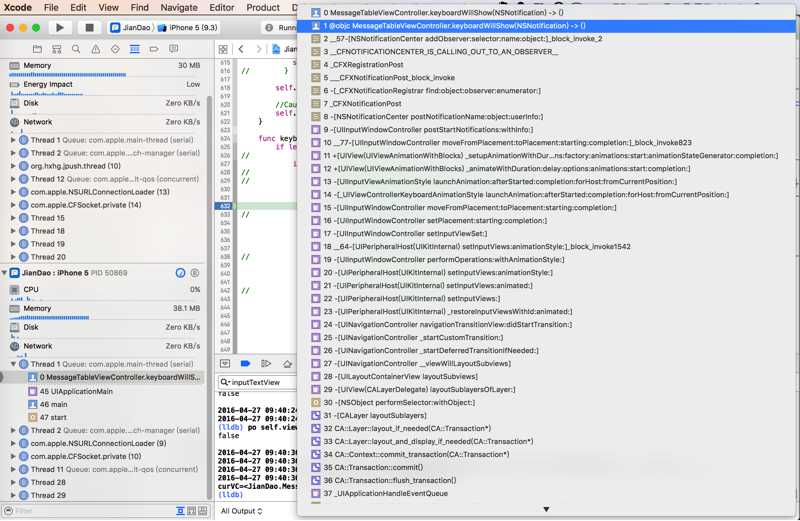Select the Debug navigator icon
800x521 pixels.
(135, 49)
